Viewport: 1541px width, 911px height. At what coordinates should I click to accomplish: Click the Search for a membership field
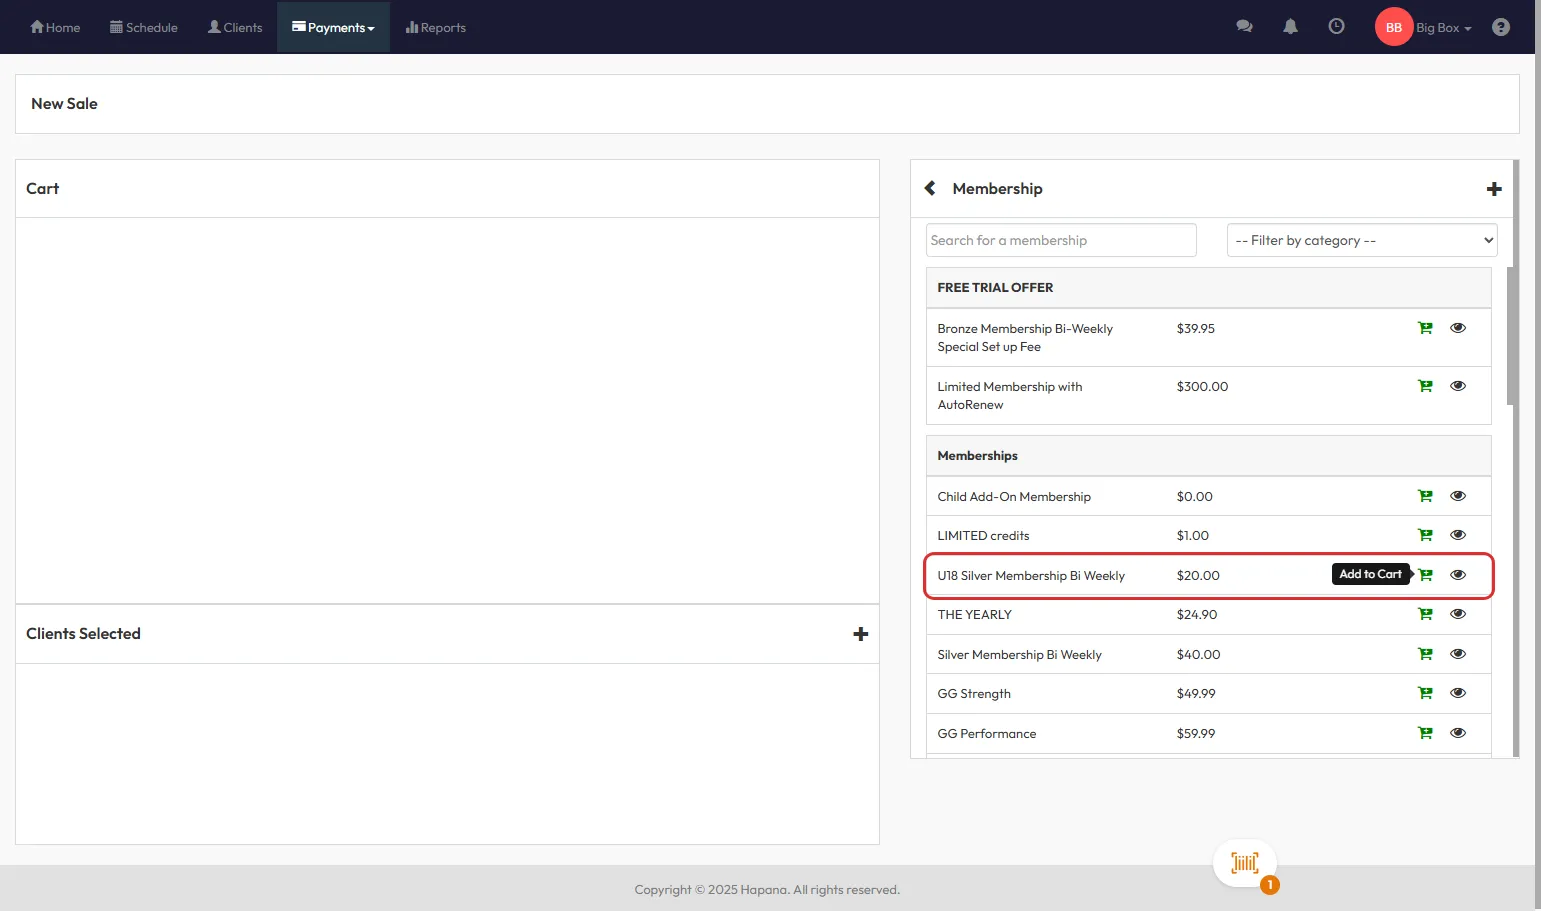click(x=1060, y=240)
